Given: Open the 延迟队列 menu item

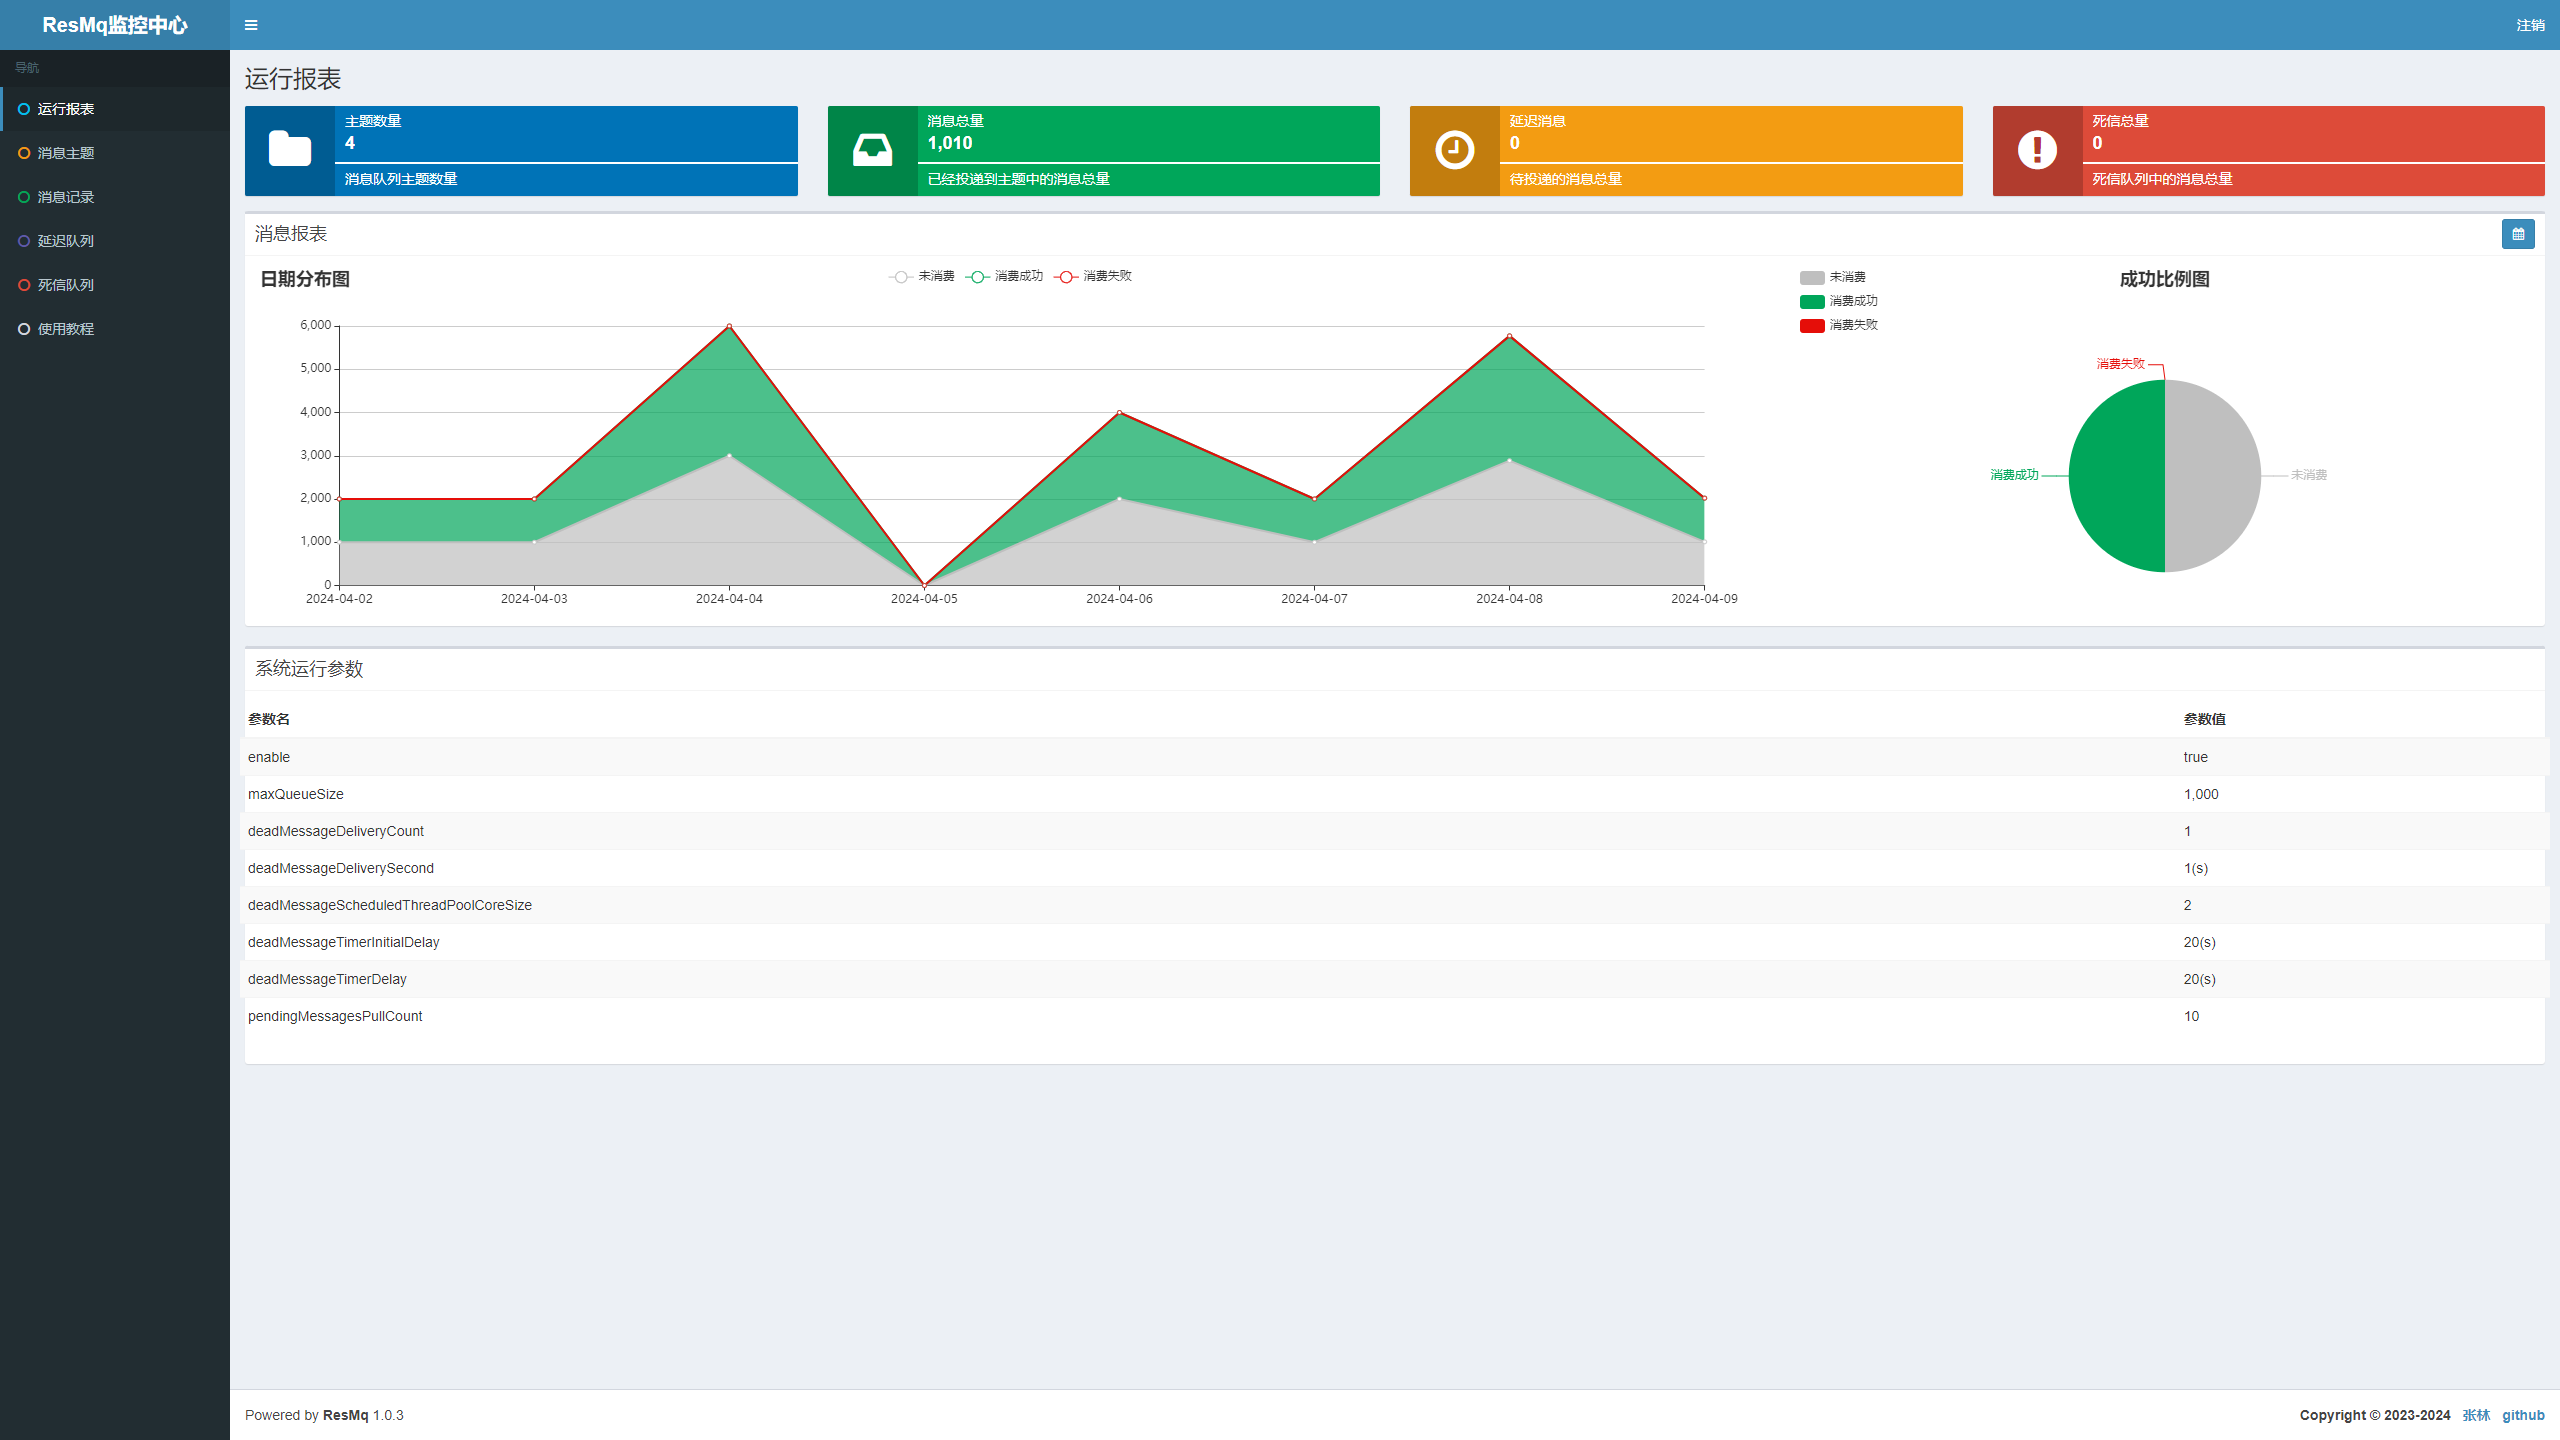Looking at the screenshot, I should [x=66, y=241].
